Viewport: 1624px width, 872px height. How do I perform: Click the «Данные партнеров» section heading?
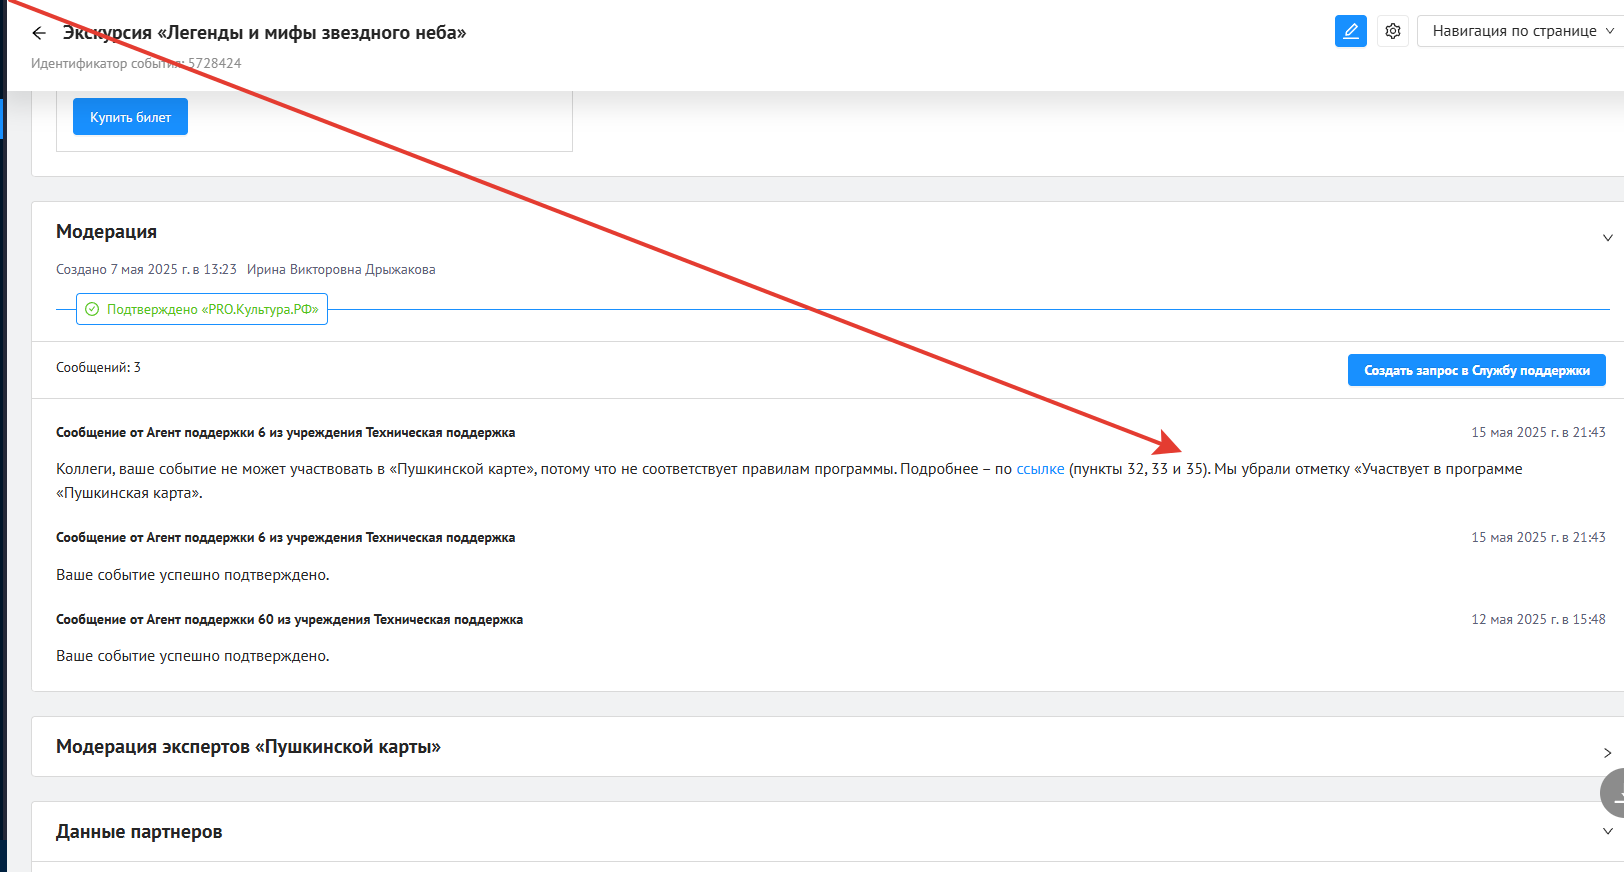click(x=139, y=832)
